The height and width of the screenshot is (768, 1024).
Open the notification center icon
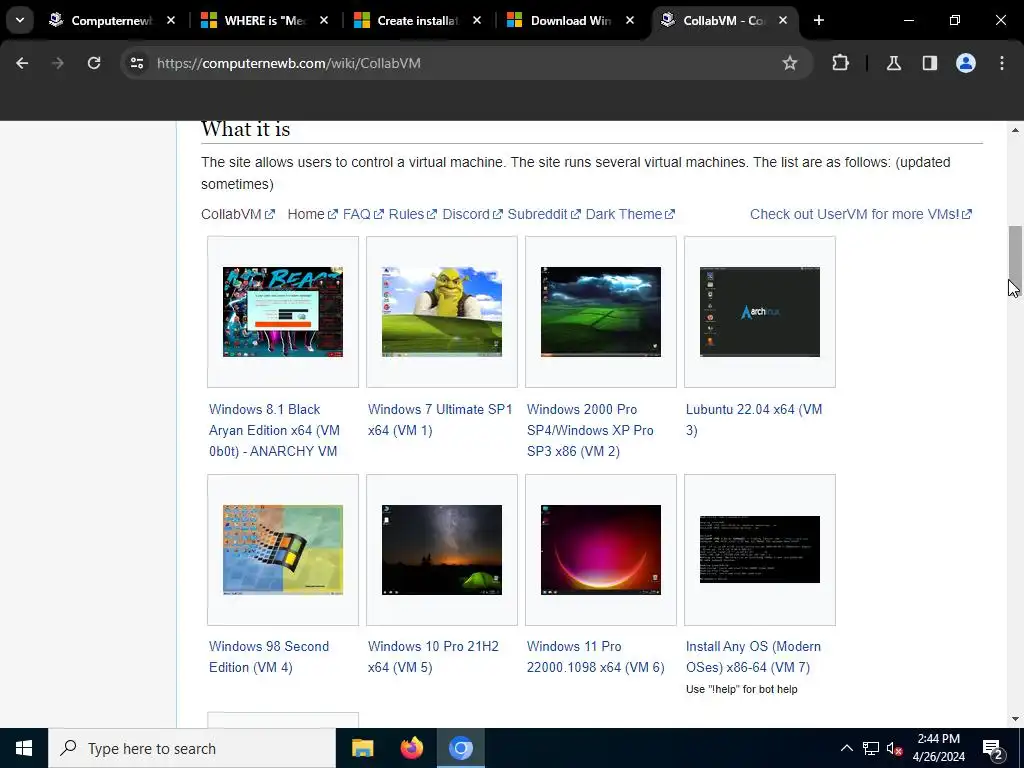[993, 748]
